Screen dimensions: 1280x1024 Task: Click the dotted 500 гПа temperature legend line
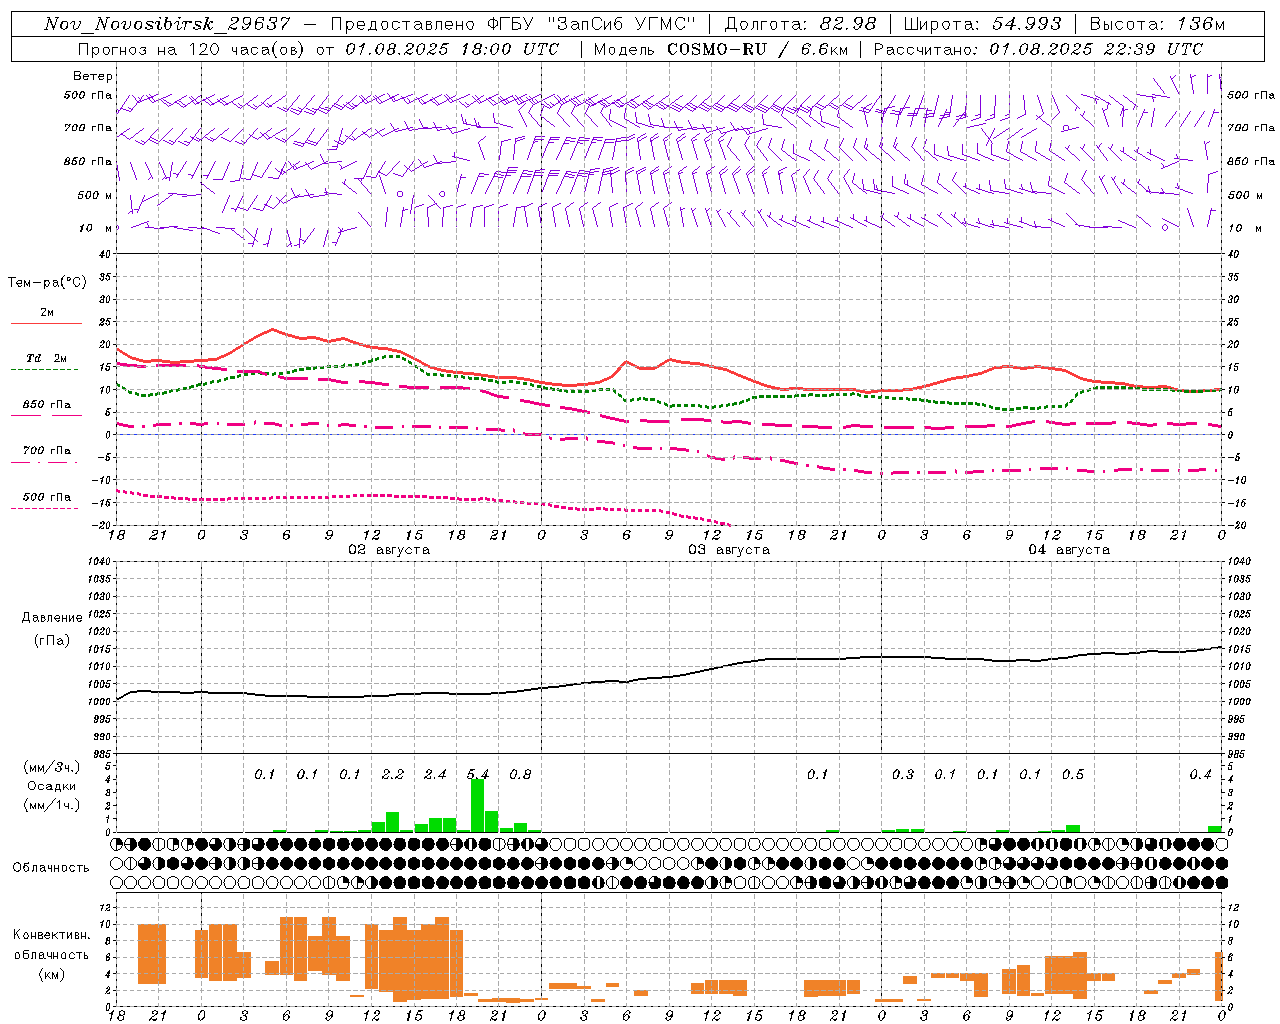coord(44,509)
